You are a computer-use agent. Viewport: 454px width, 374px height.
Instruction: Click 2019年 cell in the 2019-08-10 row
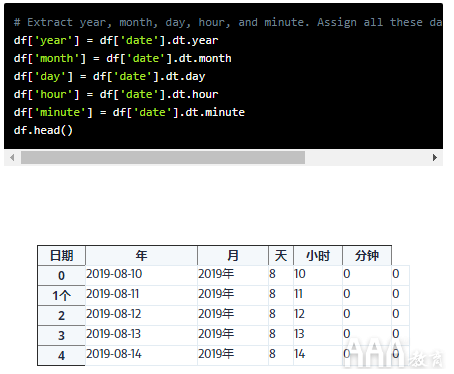[233, 275]
